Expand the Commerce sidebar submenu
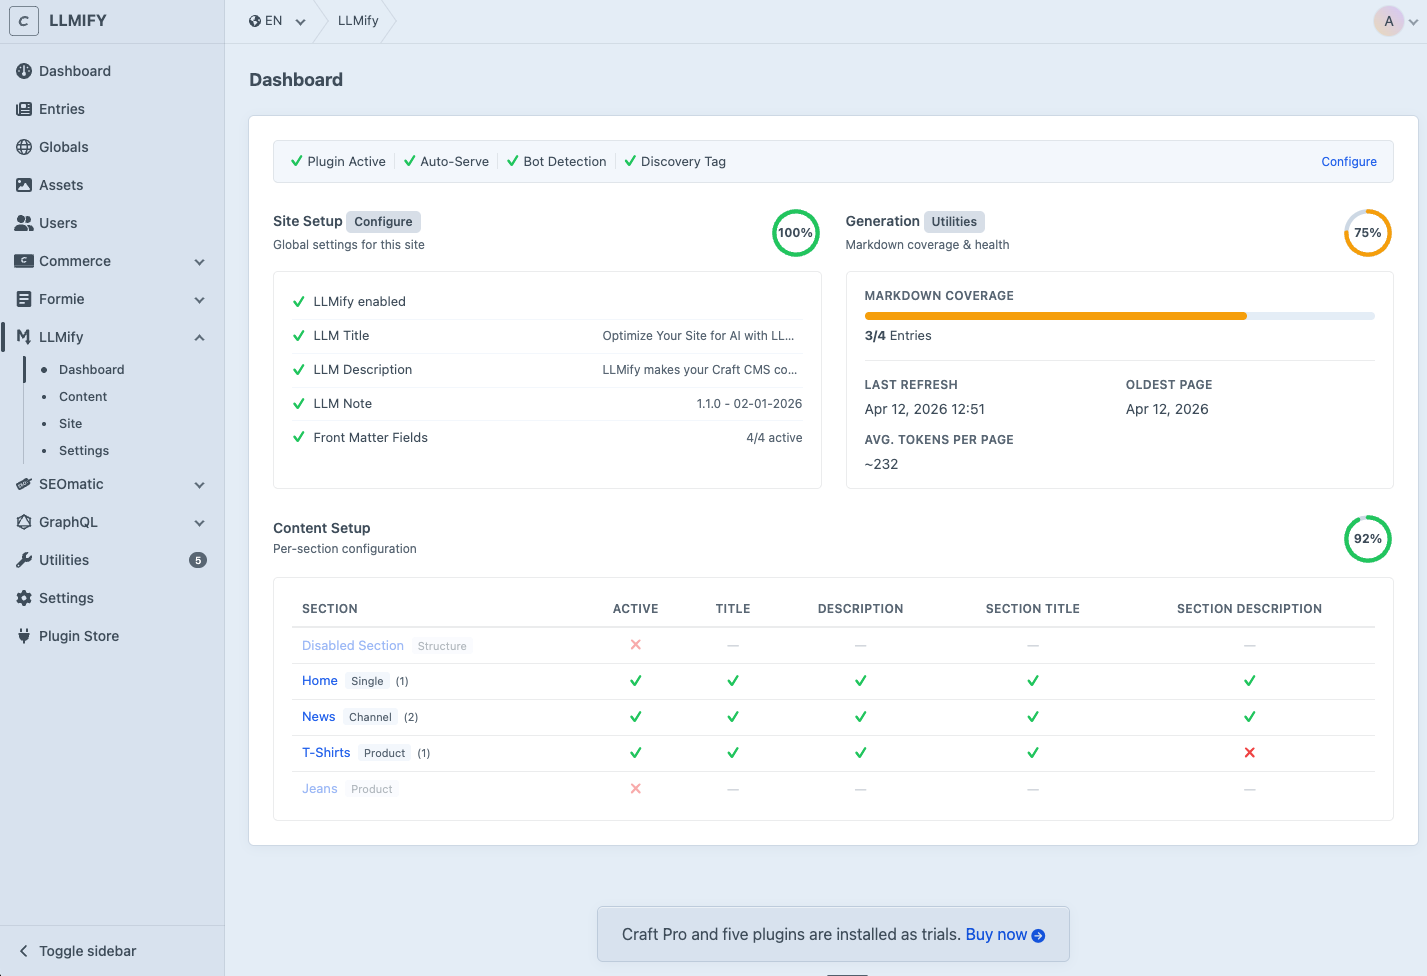 (x=199, y=261)
